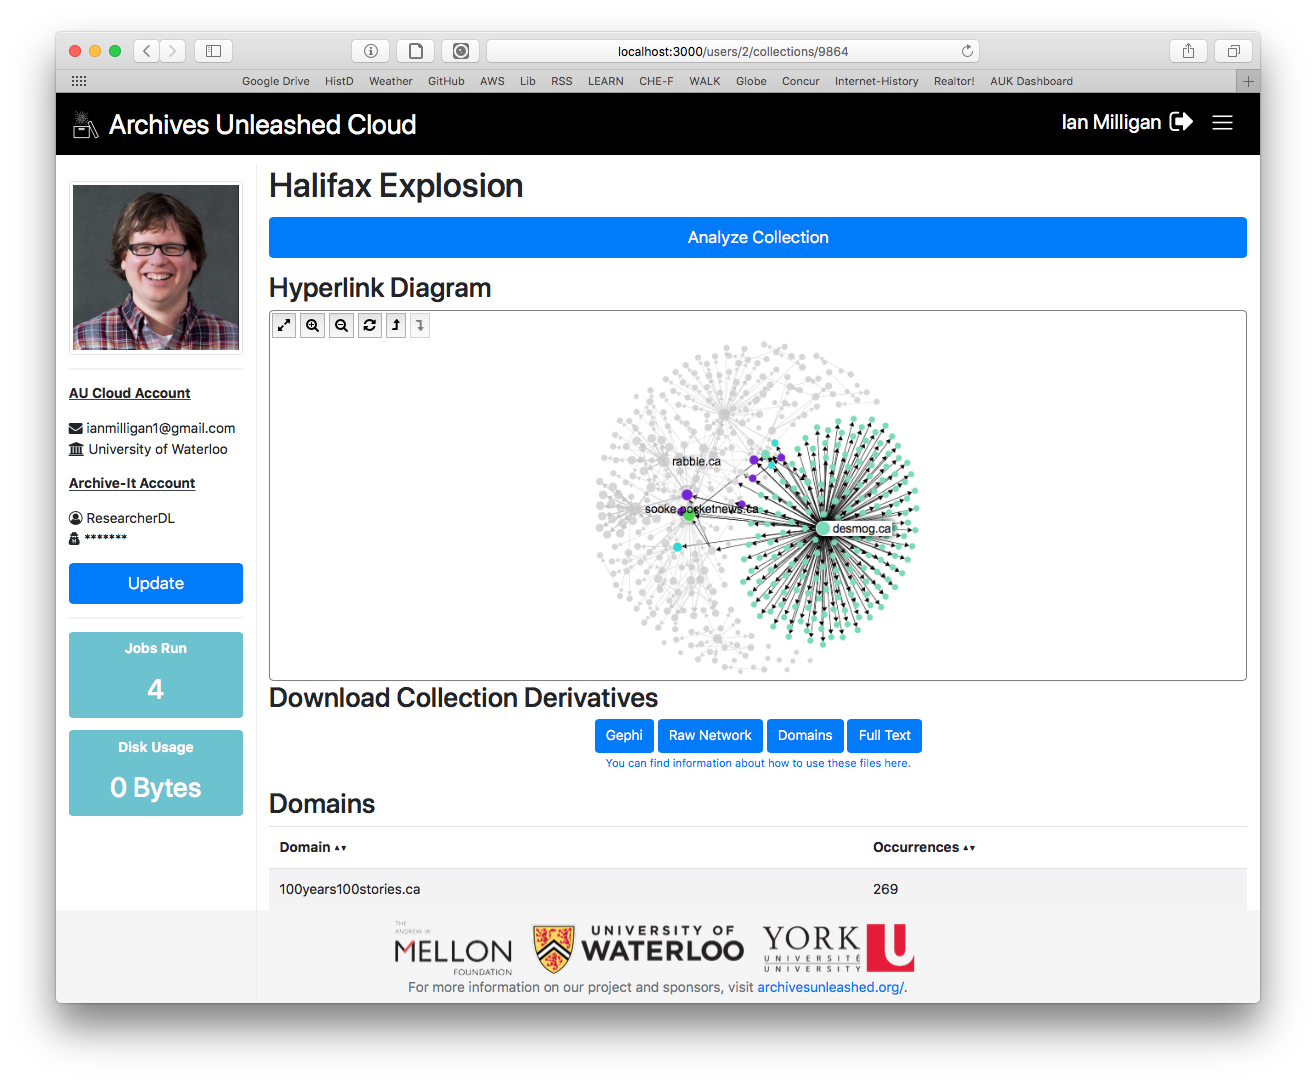Click the Analyze Collection button
Screen dimensions: 1316x1083
click(758, 237)
